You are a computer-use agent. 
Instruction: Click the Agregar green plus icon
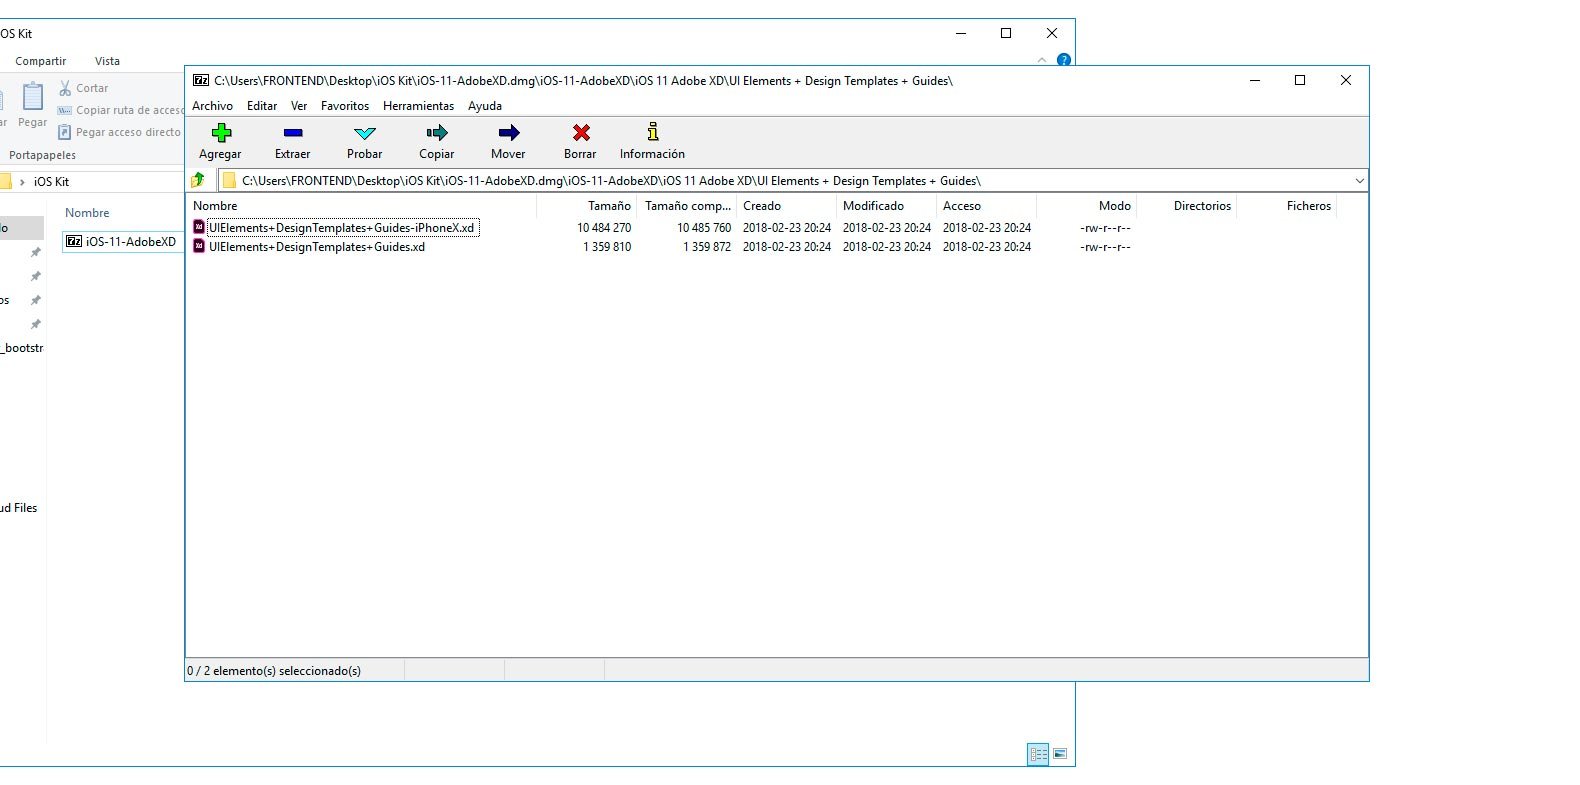click(221, 133)
